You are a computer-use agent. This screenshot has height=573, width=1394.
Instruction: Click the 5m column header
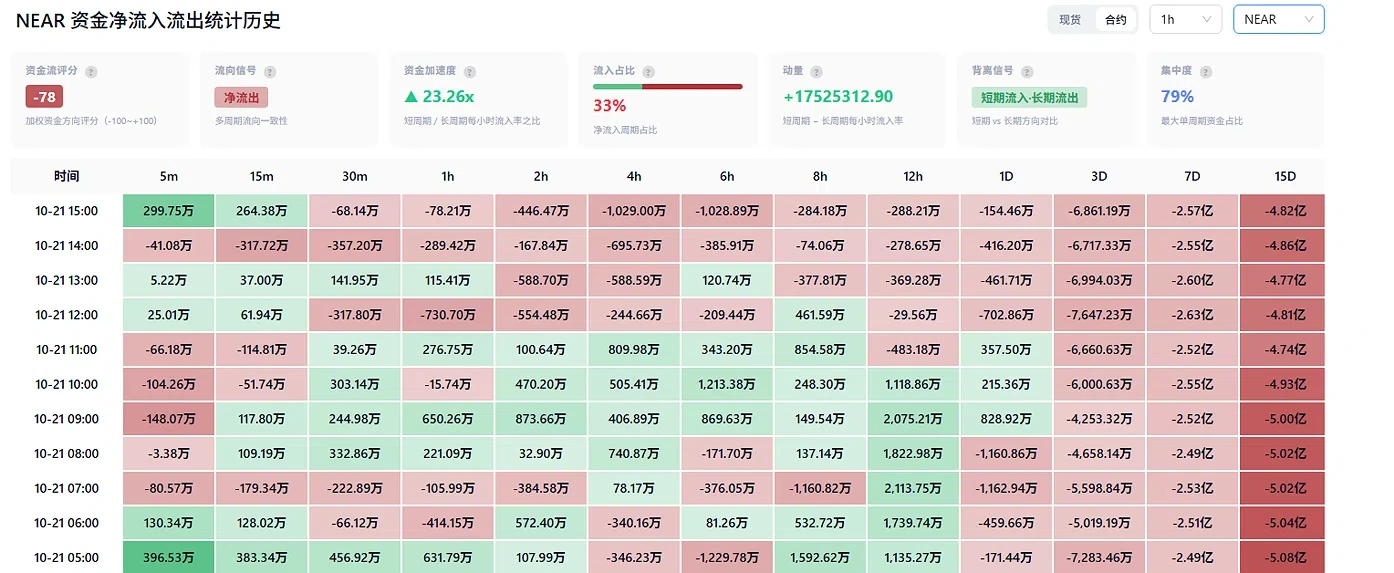click(168, 176)
